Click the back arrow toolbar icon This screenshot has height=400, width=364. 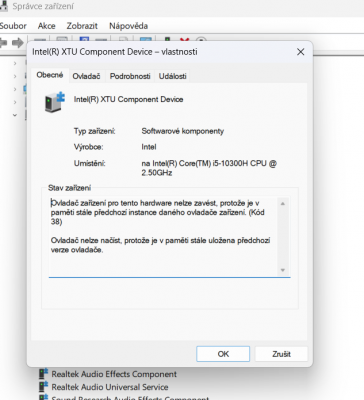click(x=3, y=43)
